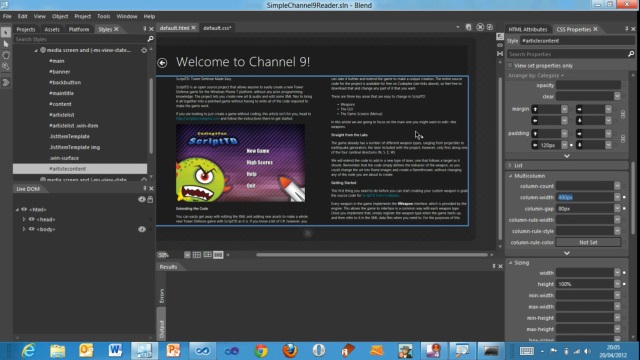Select the Pan hand tool
The height and width of the screenshot is (360, 640).
click(x=6, y=55)
